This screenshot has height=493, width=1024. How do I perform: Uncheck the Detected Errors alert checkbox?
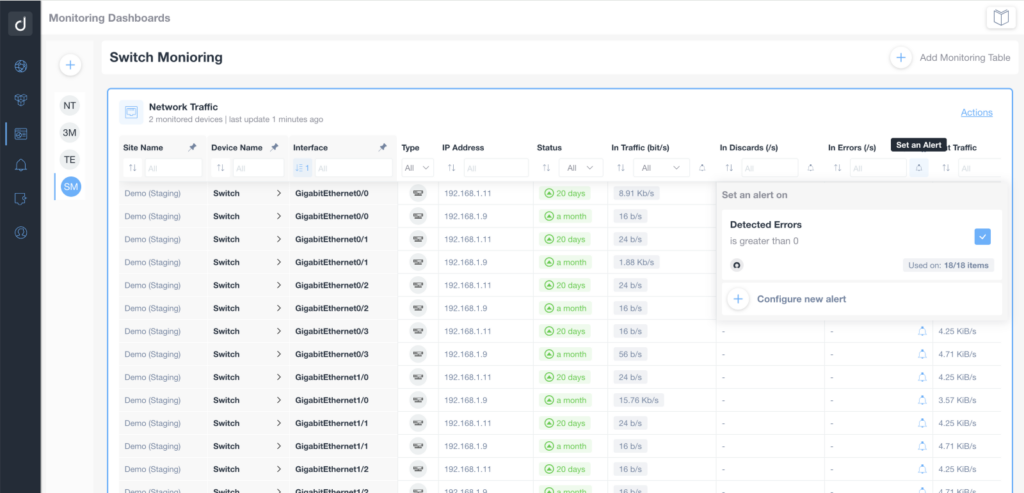[982, 236]
